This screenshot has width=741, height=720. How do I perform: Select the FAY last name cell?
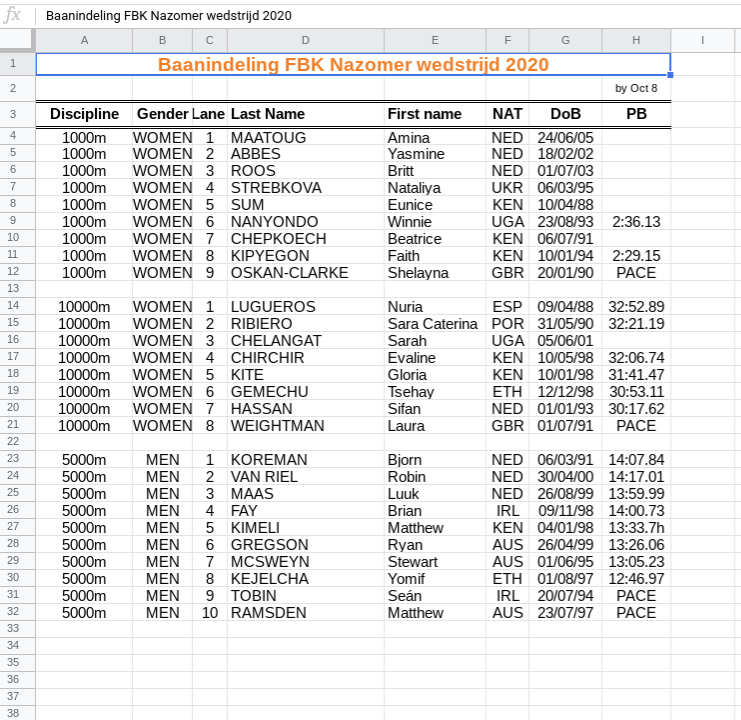coord(306,511)
